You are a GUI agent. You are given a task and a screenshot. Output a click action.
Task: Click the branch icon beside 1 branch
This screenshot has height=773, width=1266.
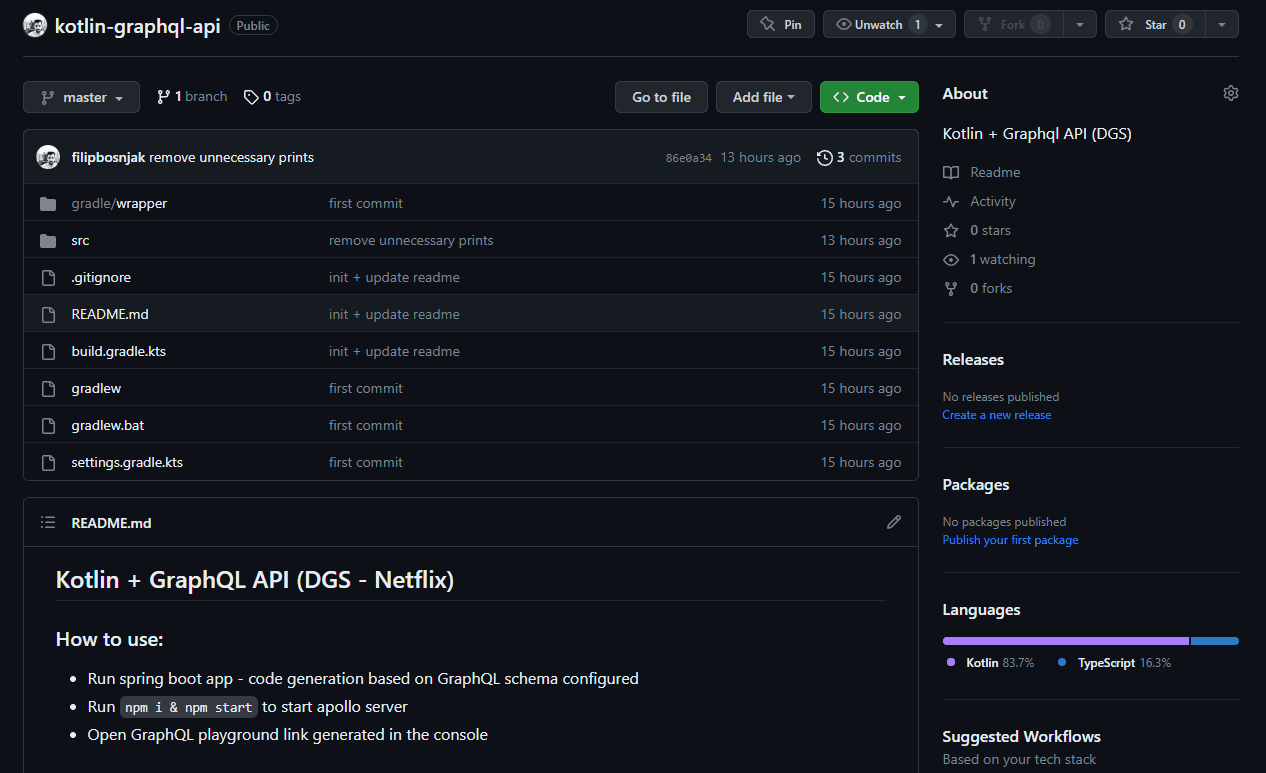[163, 97]
